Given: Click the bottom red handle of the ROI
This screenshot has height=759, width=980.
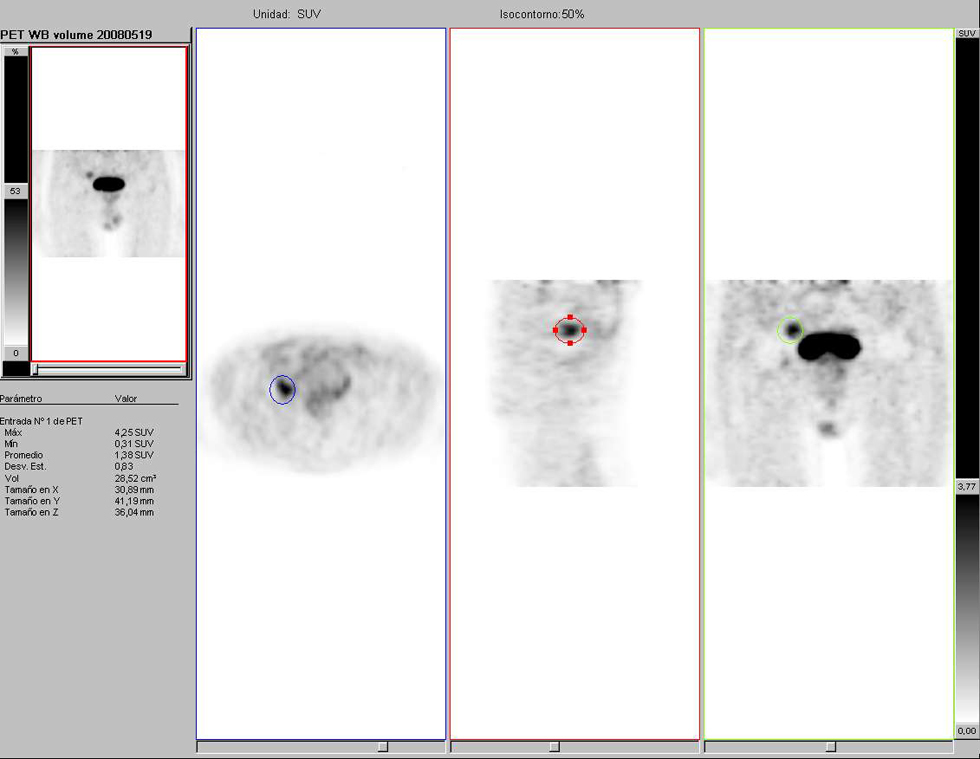Looking at the screenshot, I should point(569,343).
